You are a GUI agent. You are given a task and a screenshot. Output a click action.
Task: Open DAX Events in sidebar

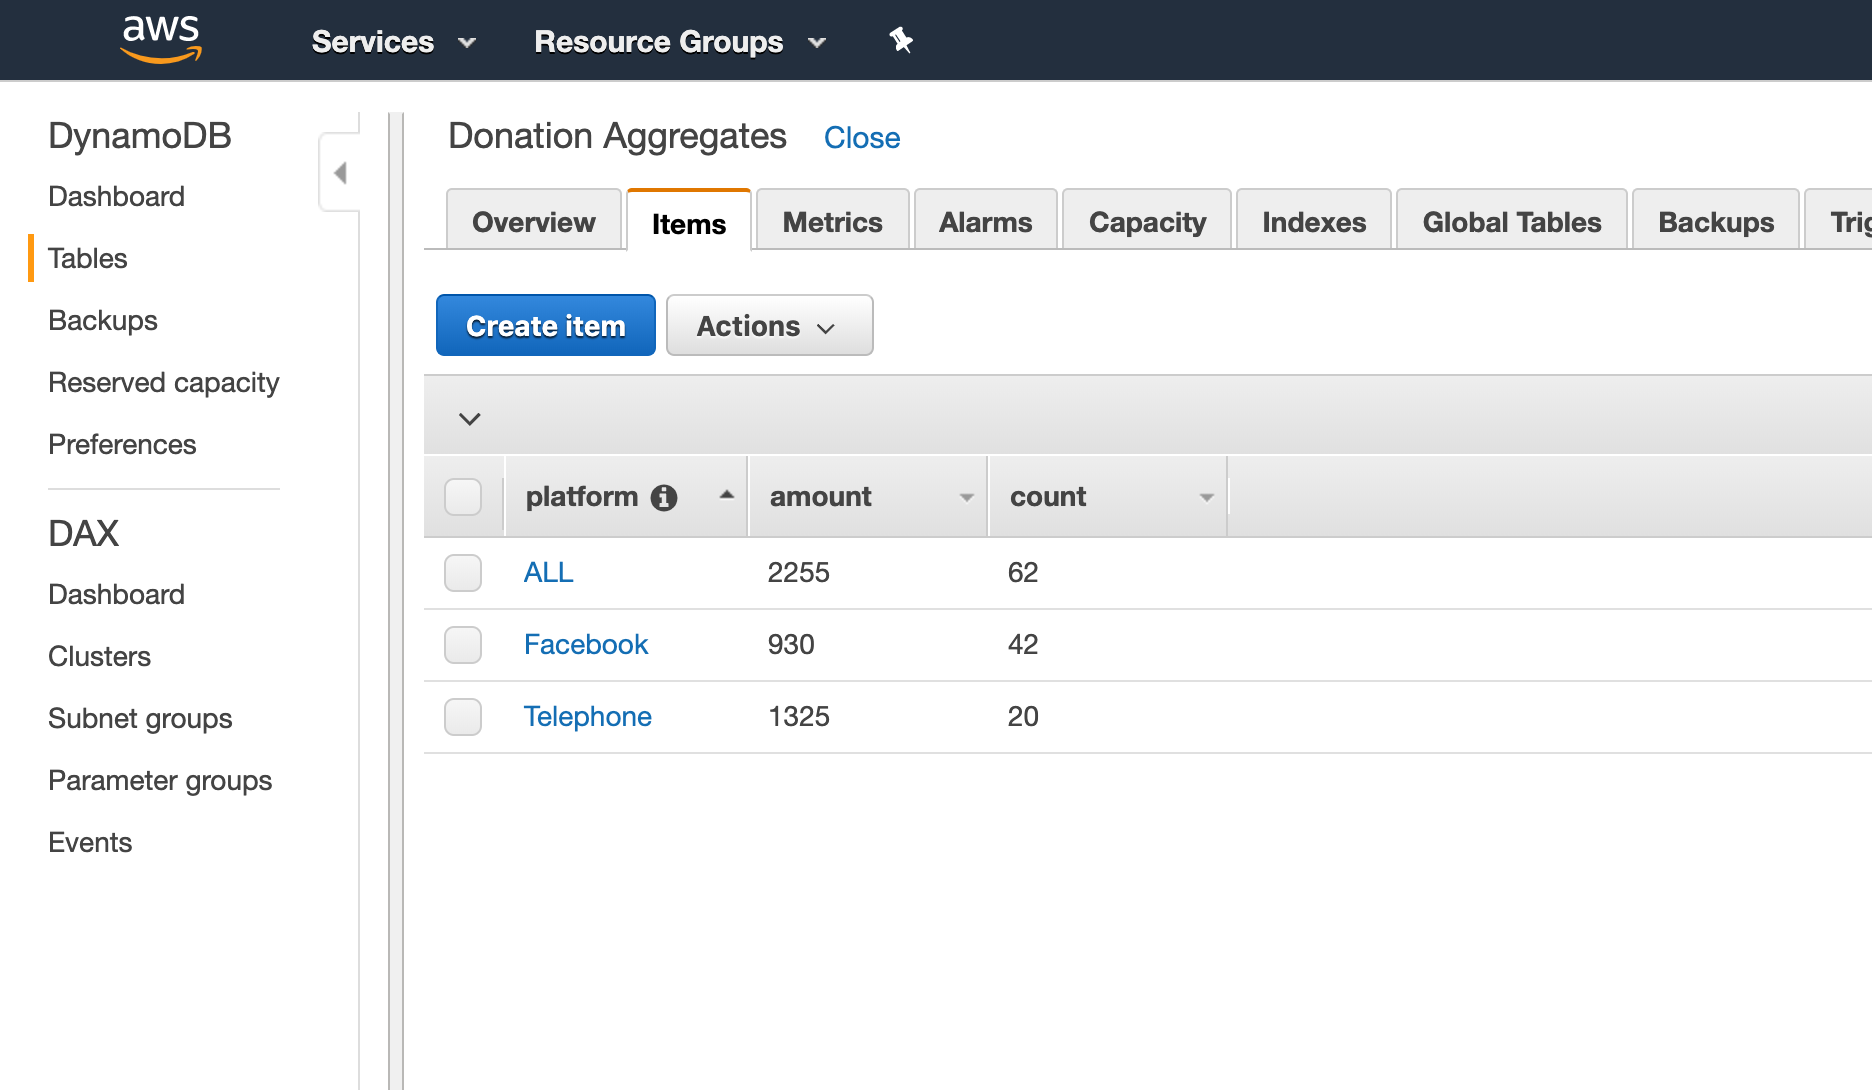[90, 842]
